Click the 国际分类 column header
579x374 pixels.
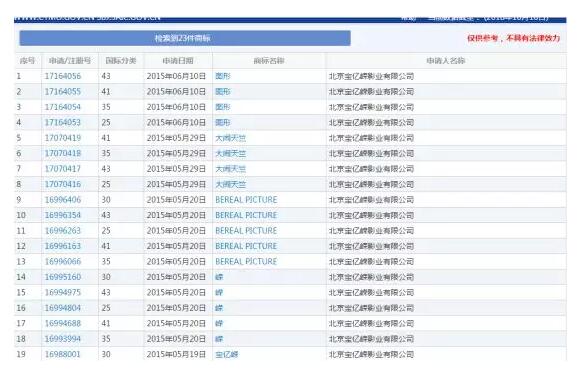click(x=121, y=61)
